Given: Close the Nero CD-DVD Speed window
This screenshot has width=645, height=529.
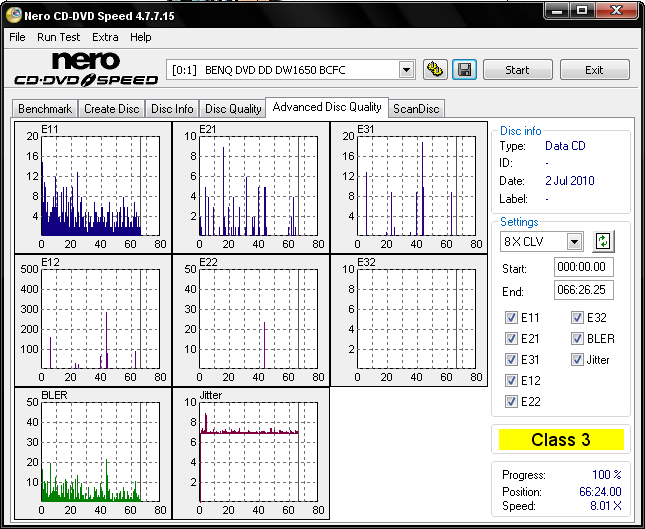Looking at the screenshot, I should 616,11.
